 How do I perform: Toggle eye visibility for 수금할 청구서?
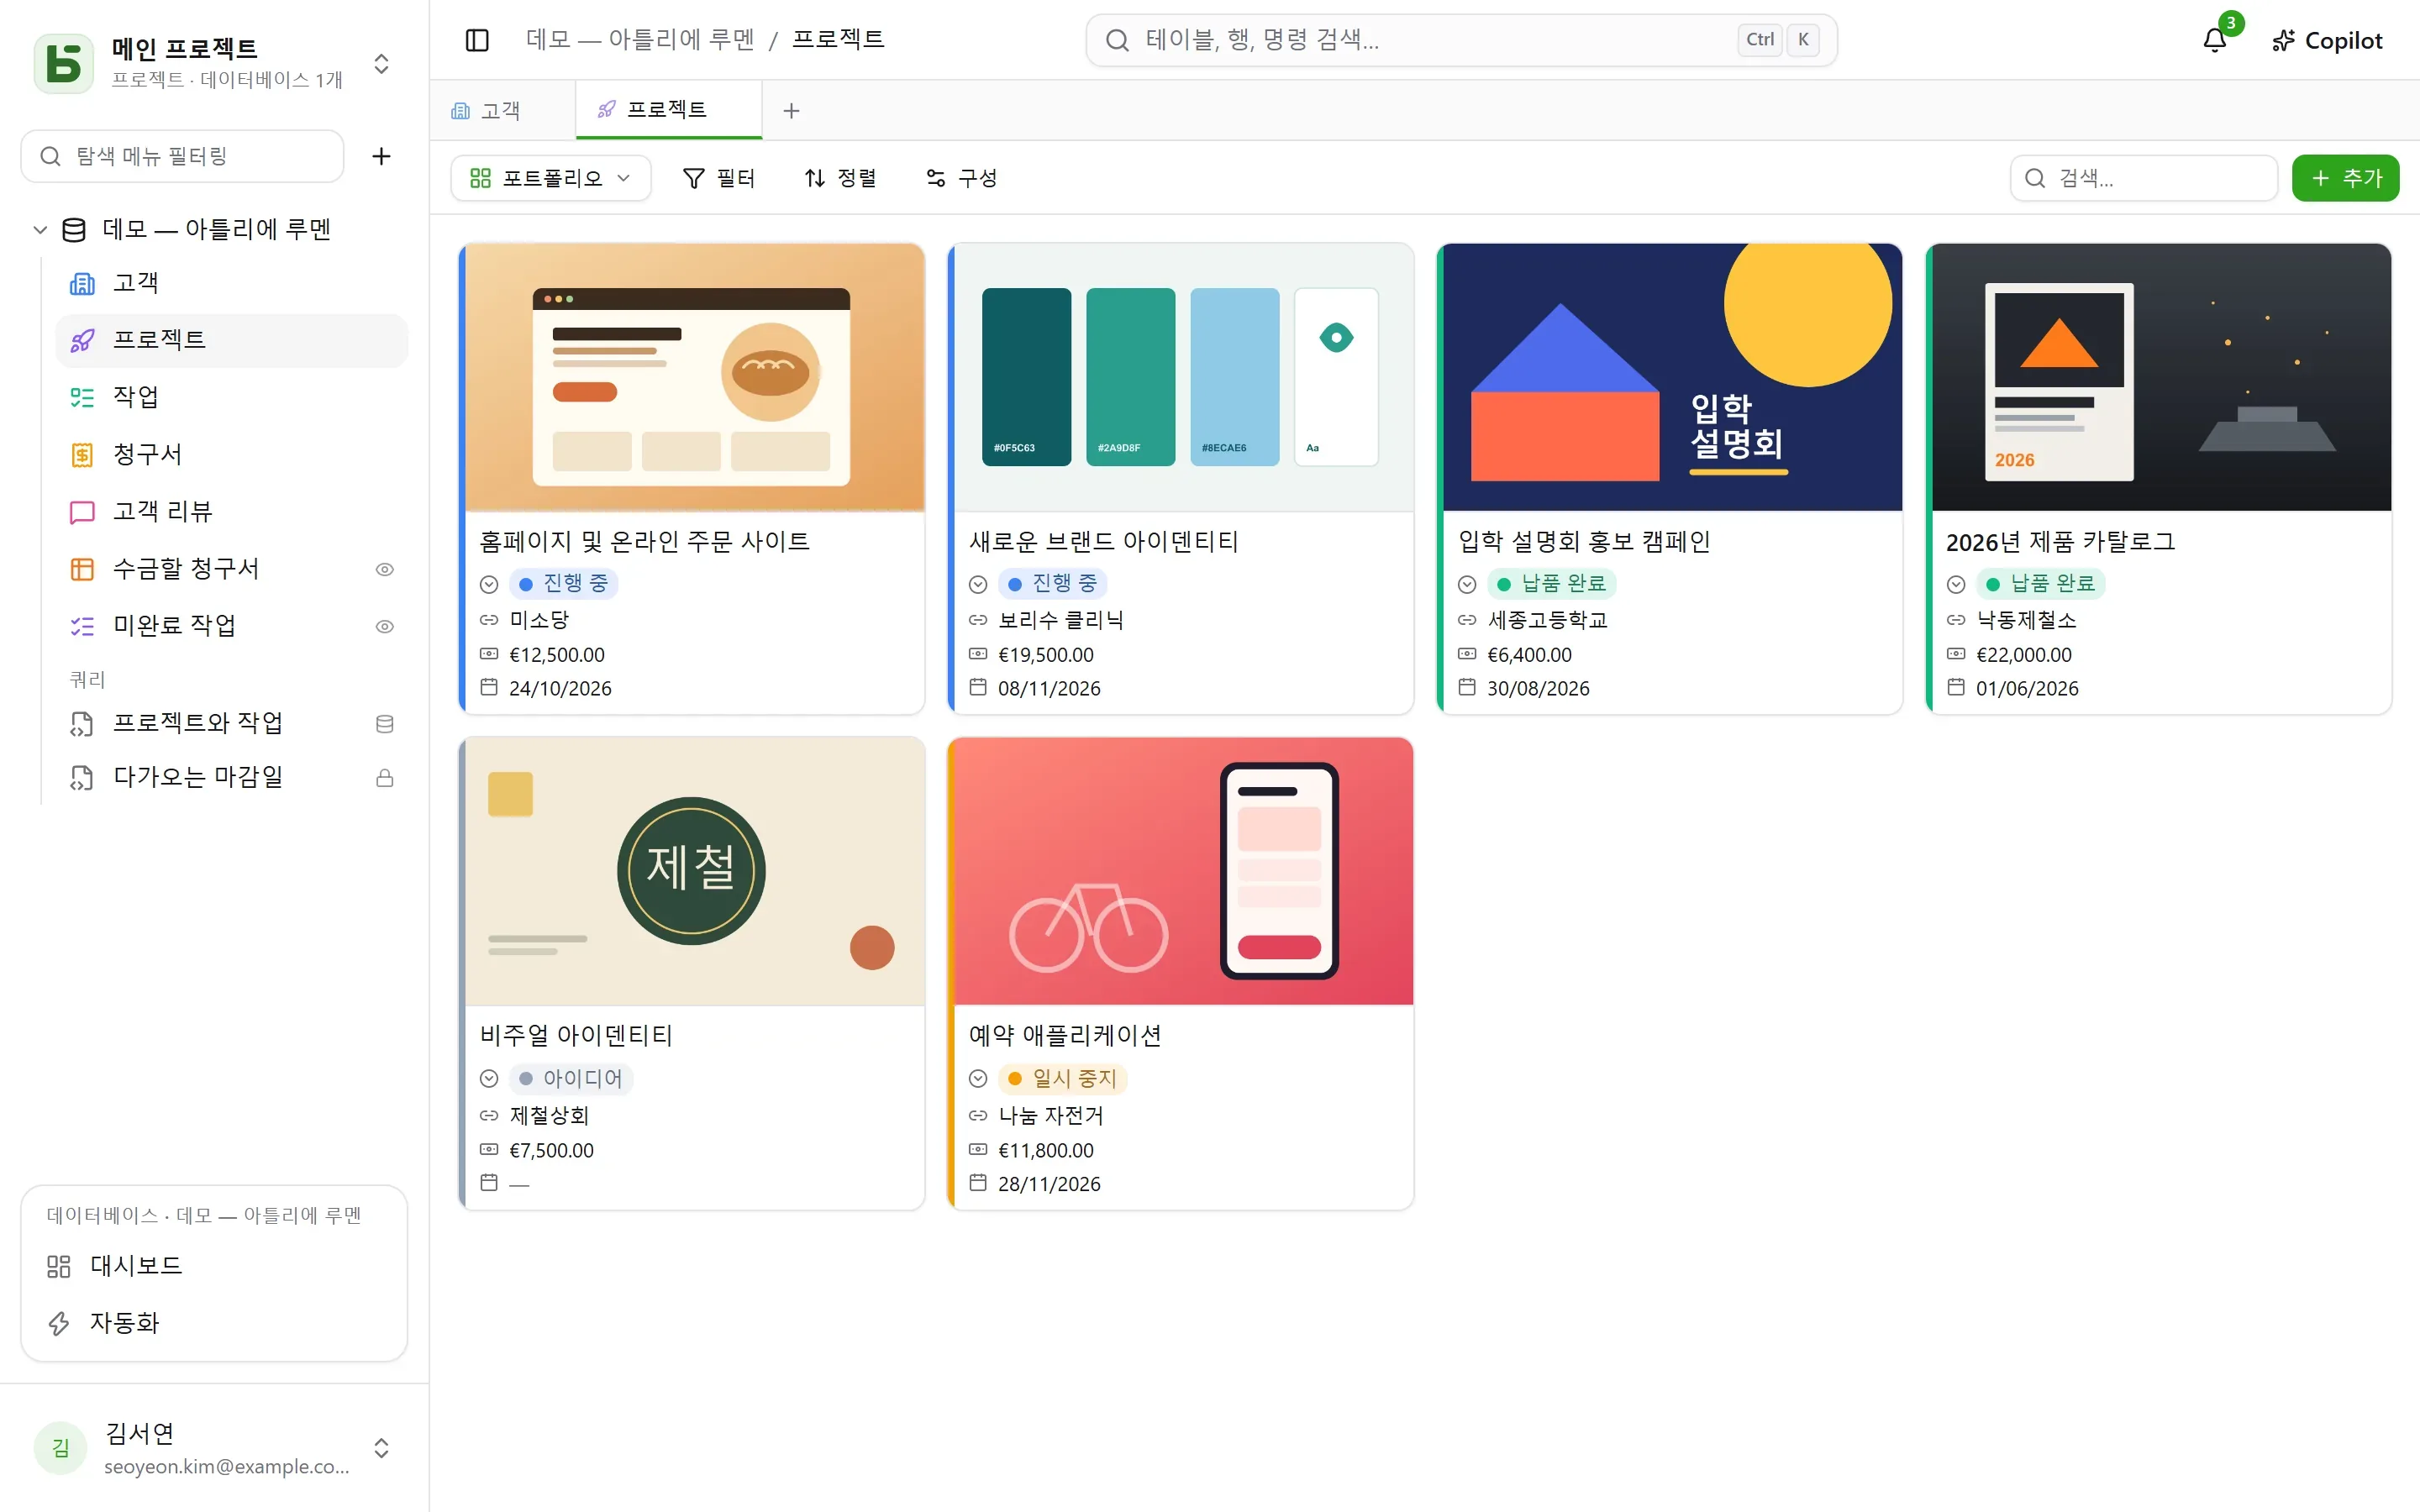point(384,569)
